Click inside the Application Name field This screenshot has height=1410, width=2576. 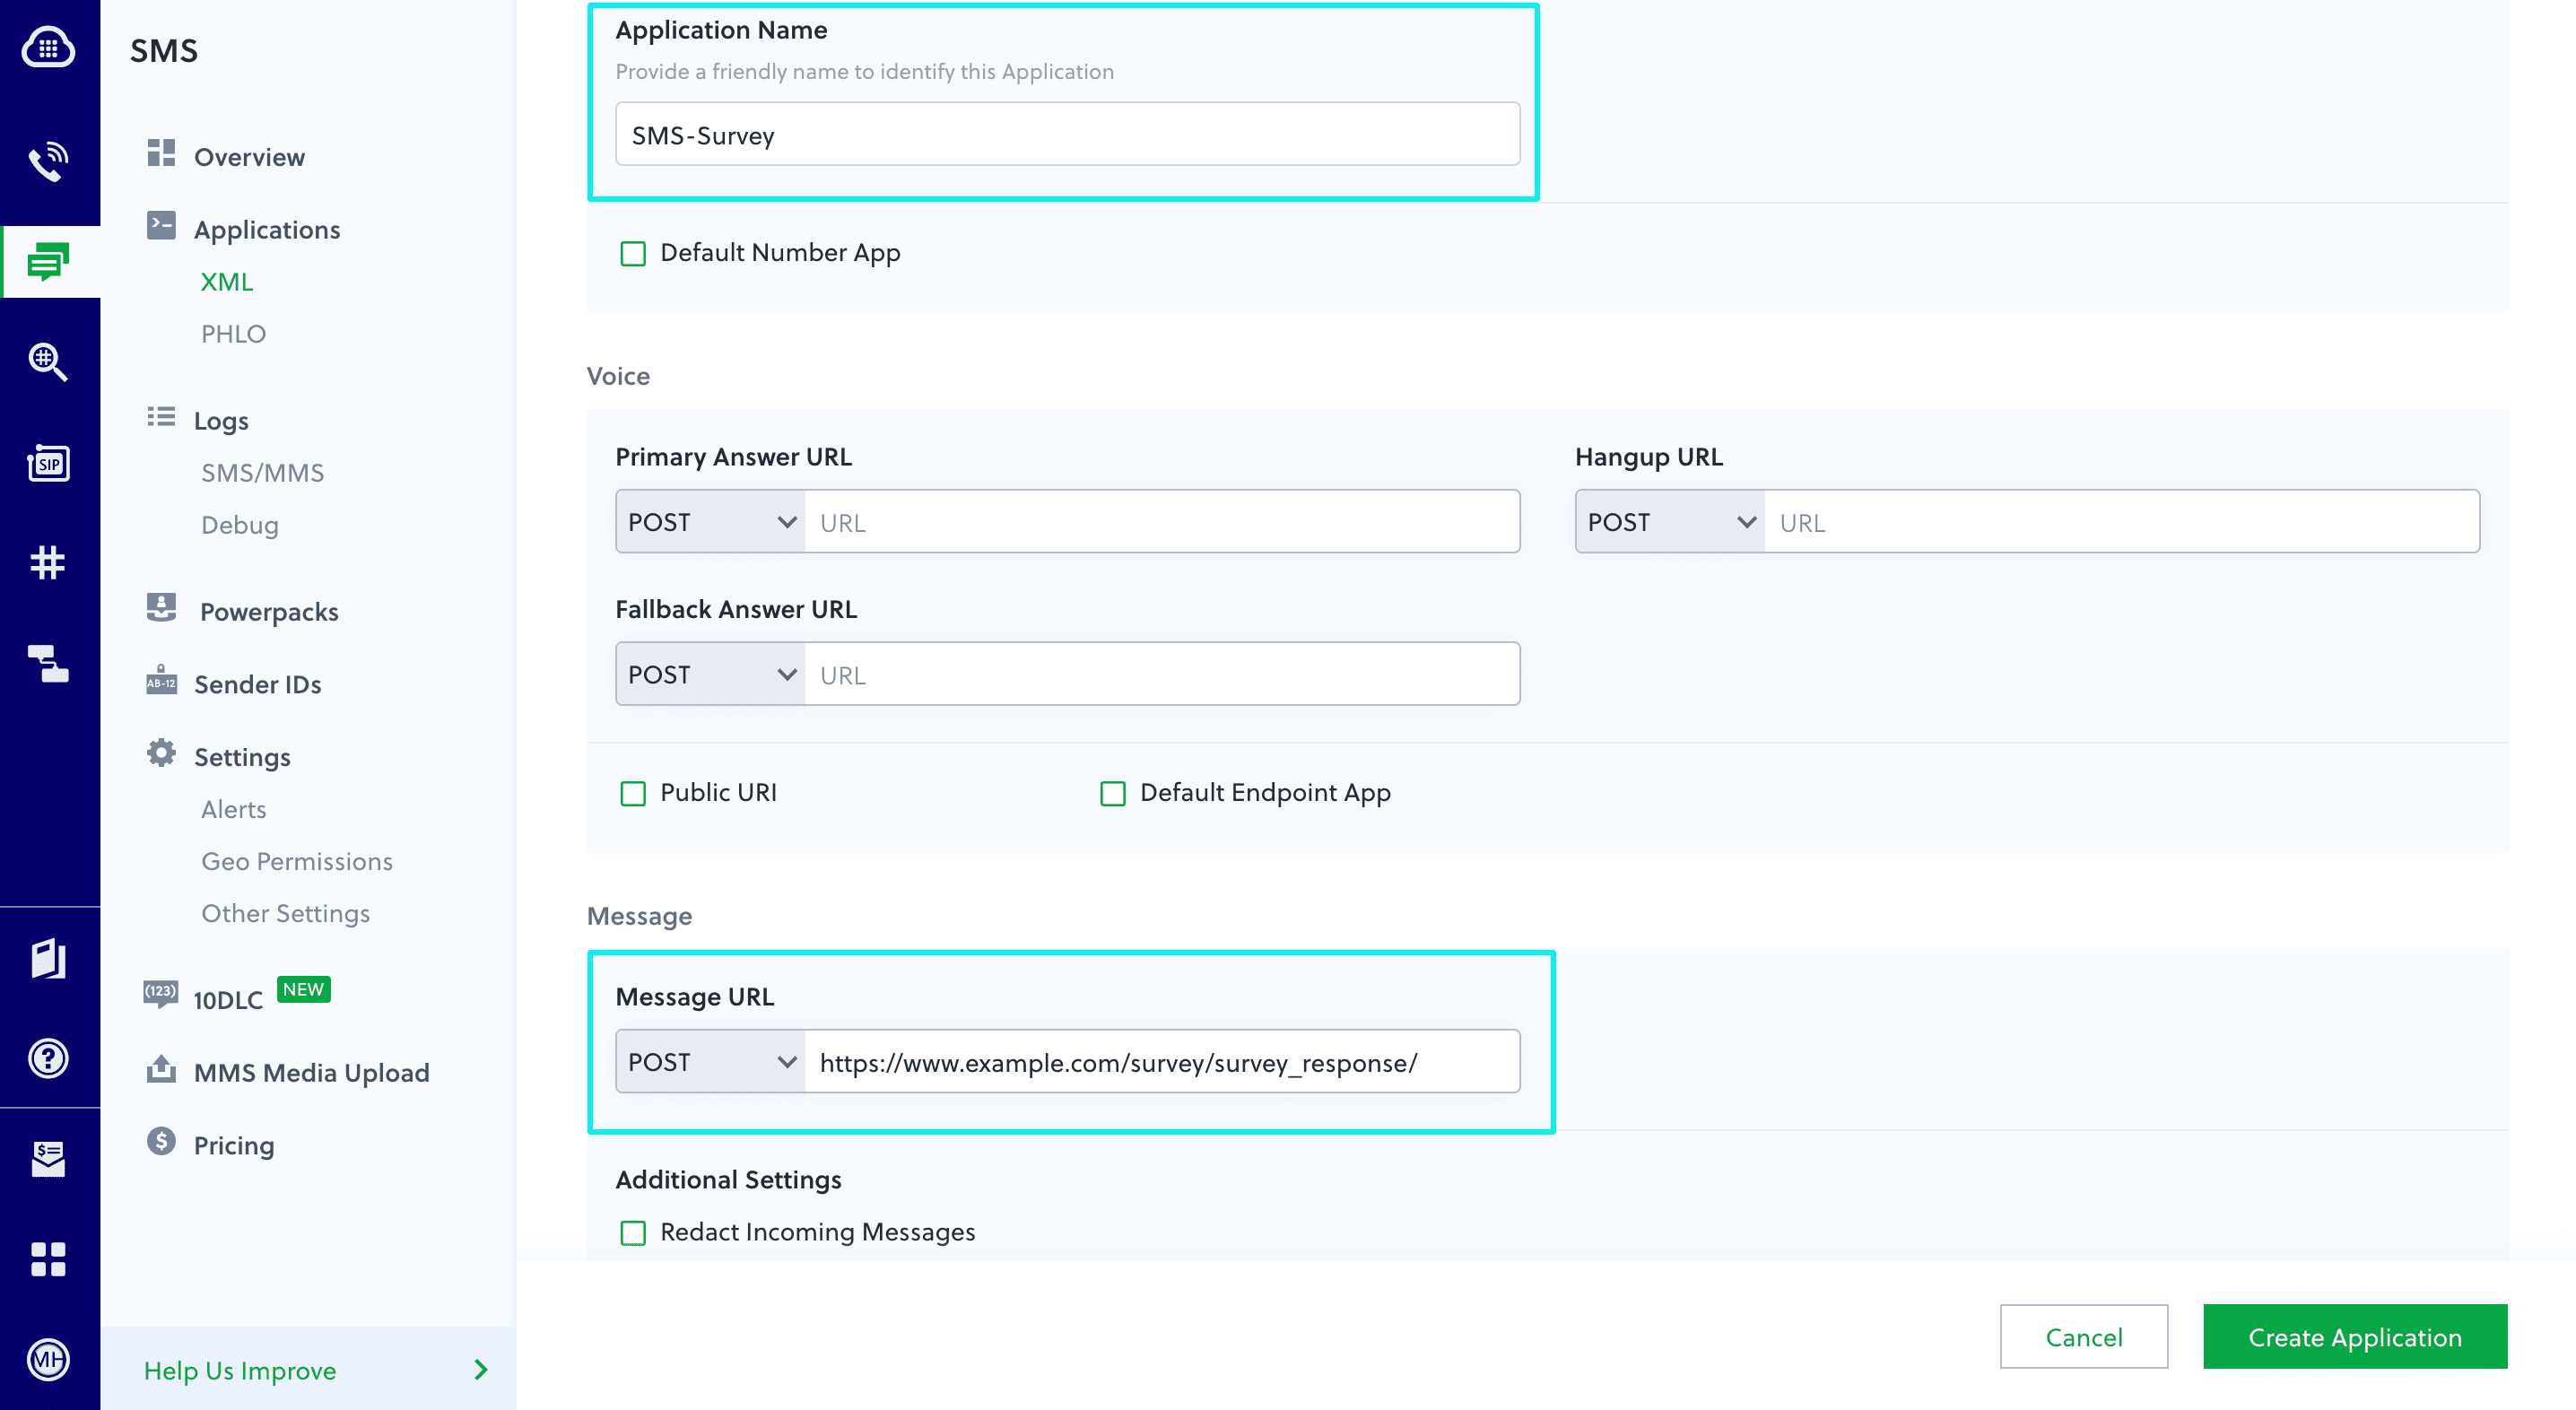(x=1066, y=133)
